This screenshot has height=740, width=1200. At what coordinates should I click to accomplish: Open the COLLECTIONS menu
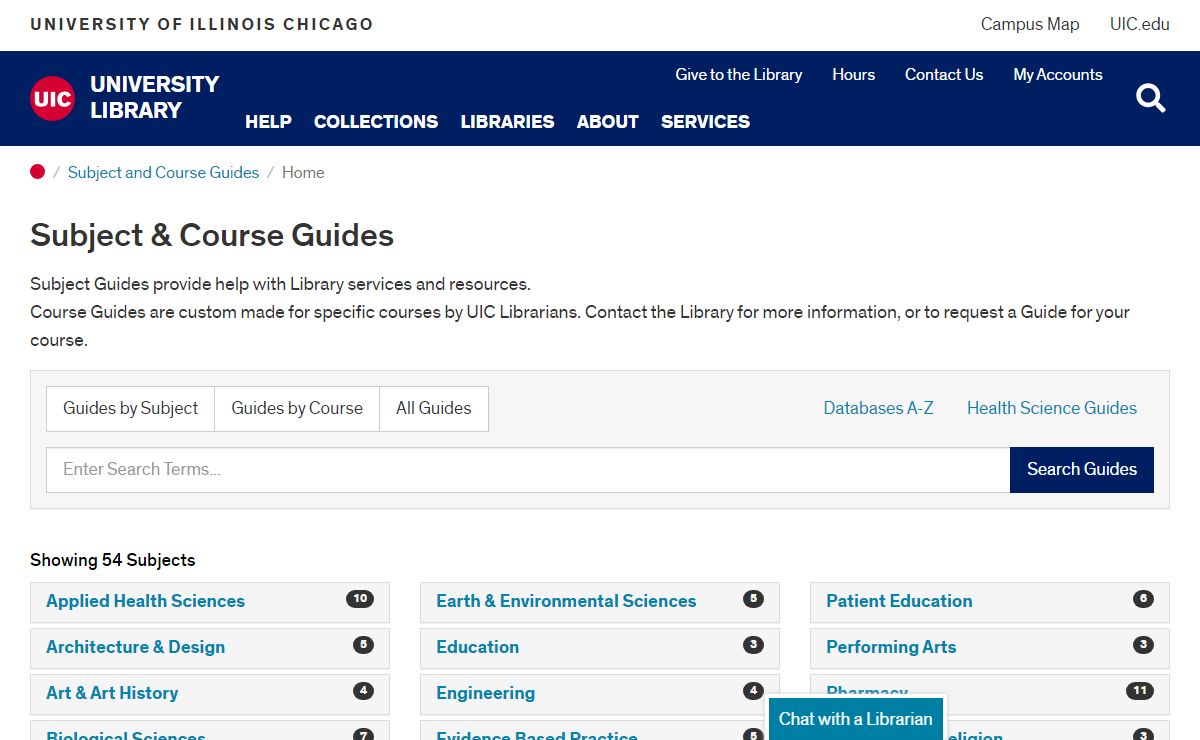376,122
